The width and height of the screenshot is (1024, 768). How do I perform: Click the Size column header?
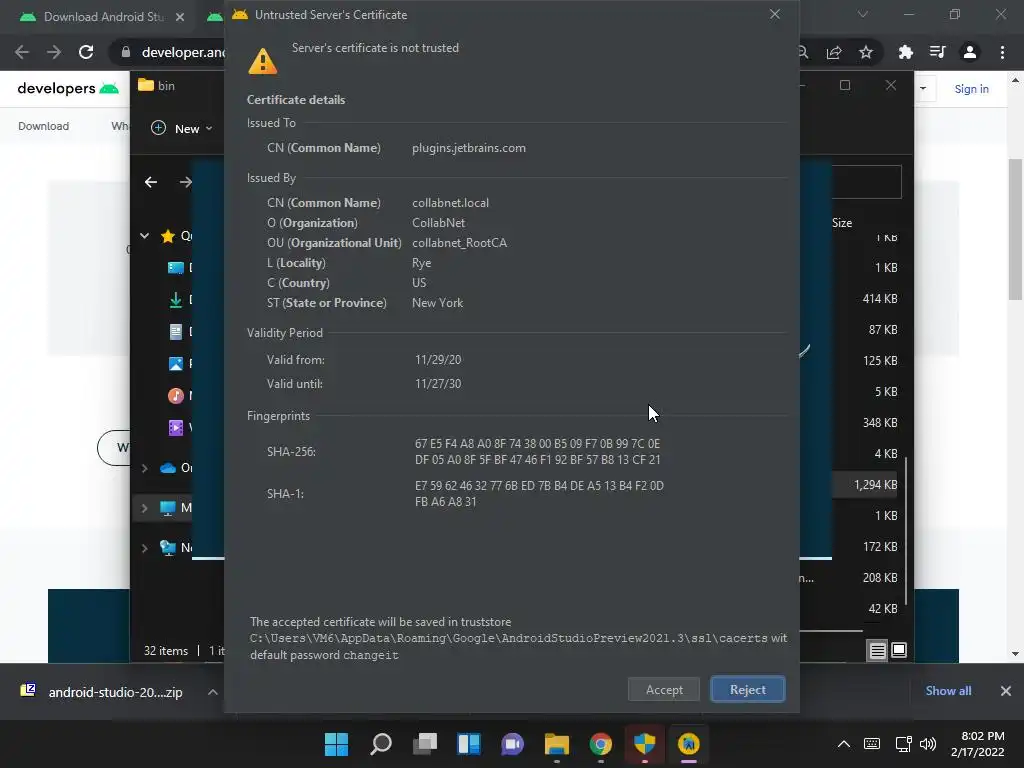[x=842, y=223]
